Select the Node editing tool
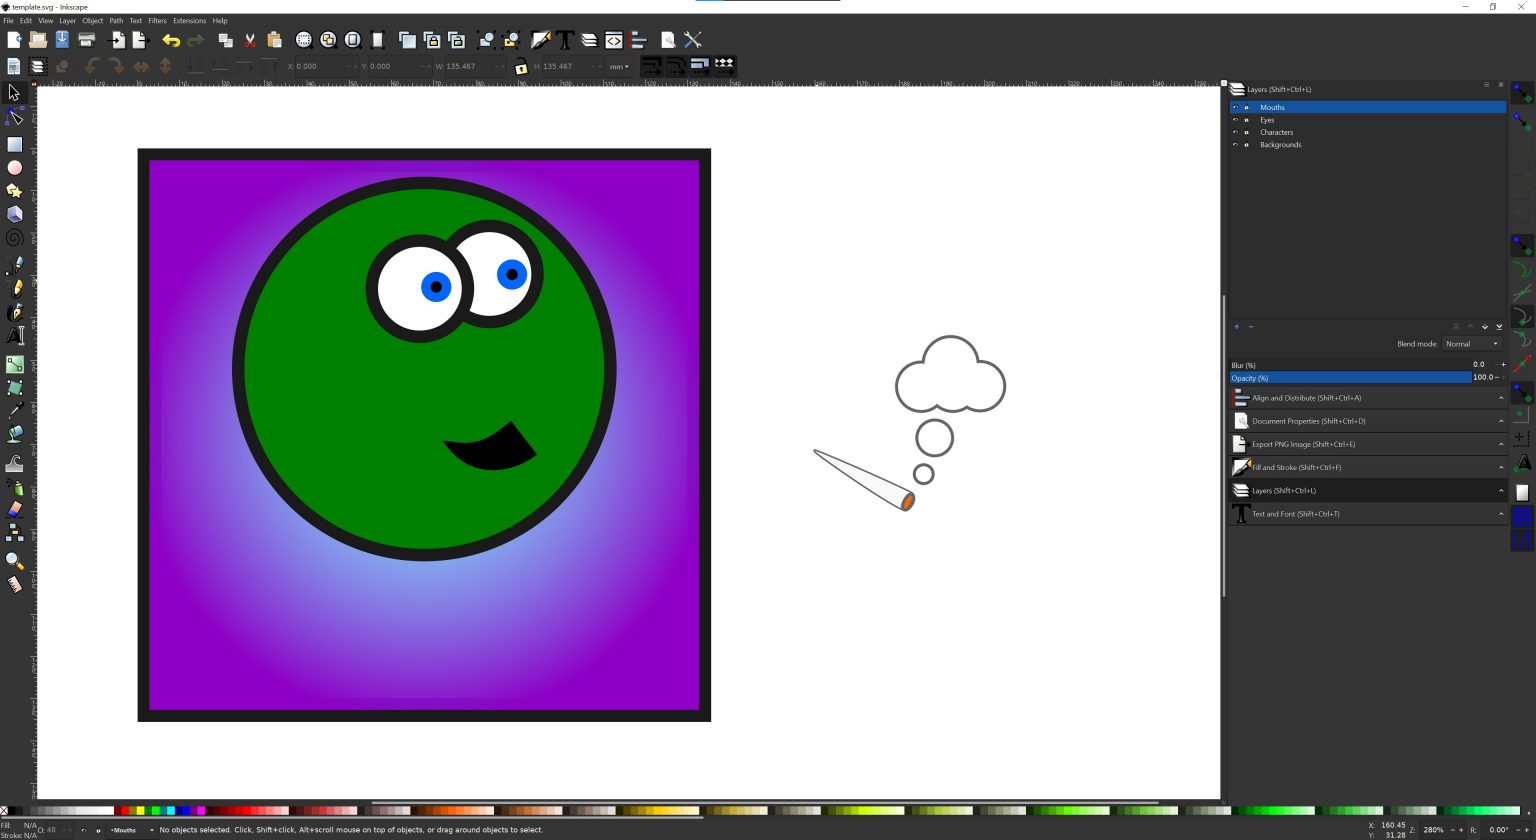1536x840 pixels. 14,117
